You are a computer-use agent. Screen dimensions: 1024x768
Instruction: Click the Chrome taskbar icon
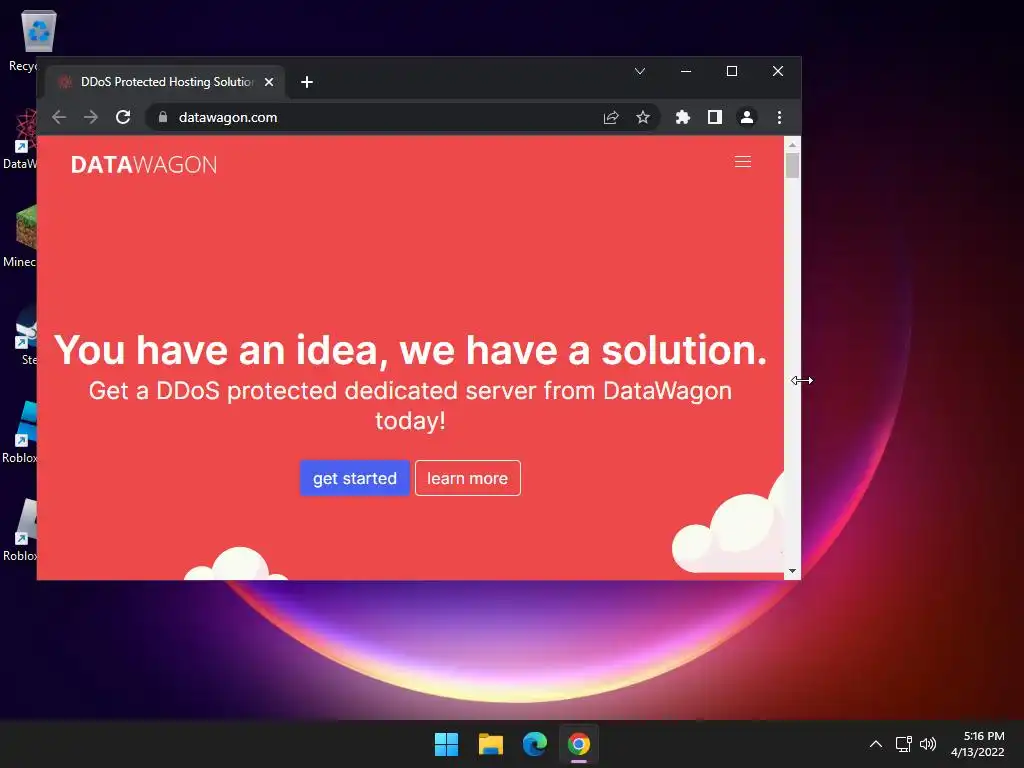(x=579, y=744)
